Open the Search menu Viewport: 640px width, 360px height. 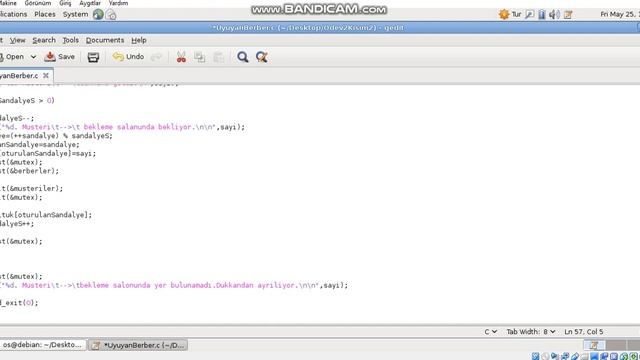pos(44,40)
